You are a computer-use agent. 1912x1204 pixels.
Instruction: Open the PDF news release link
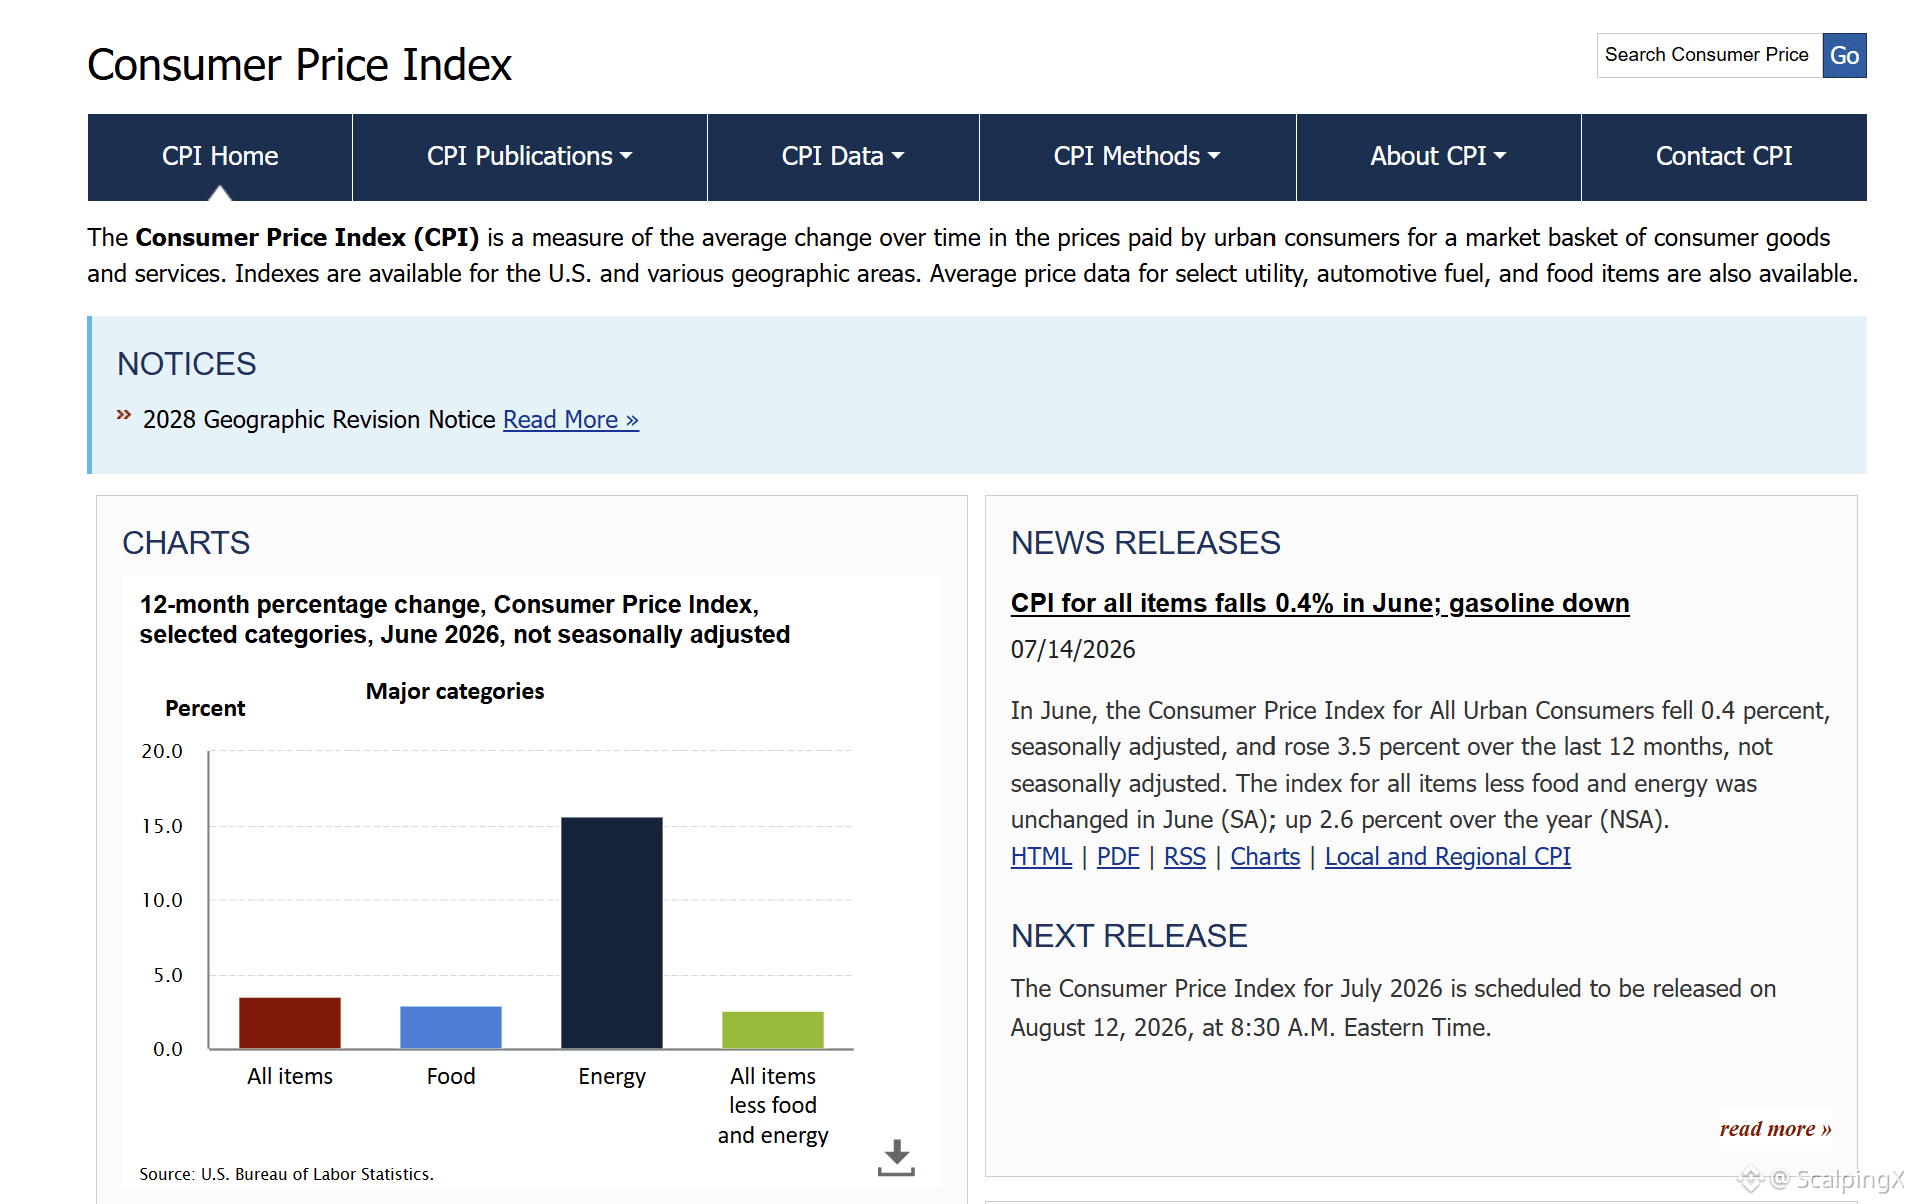coord(1118,857)
